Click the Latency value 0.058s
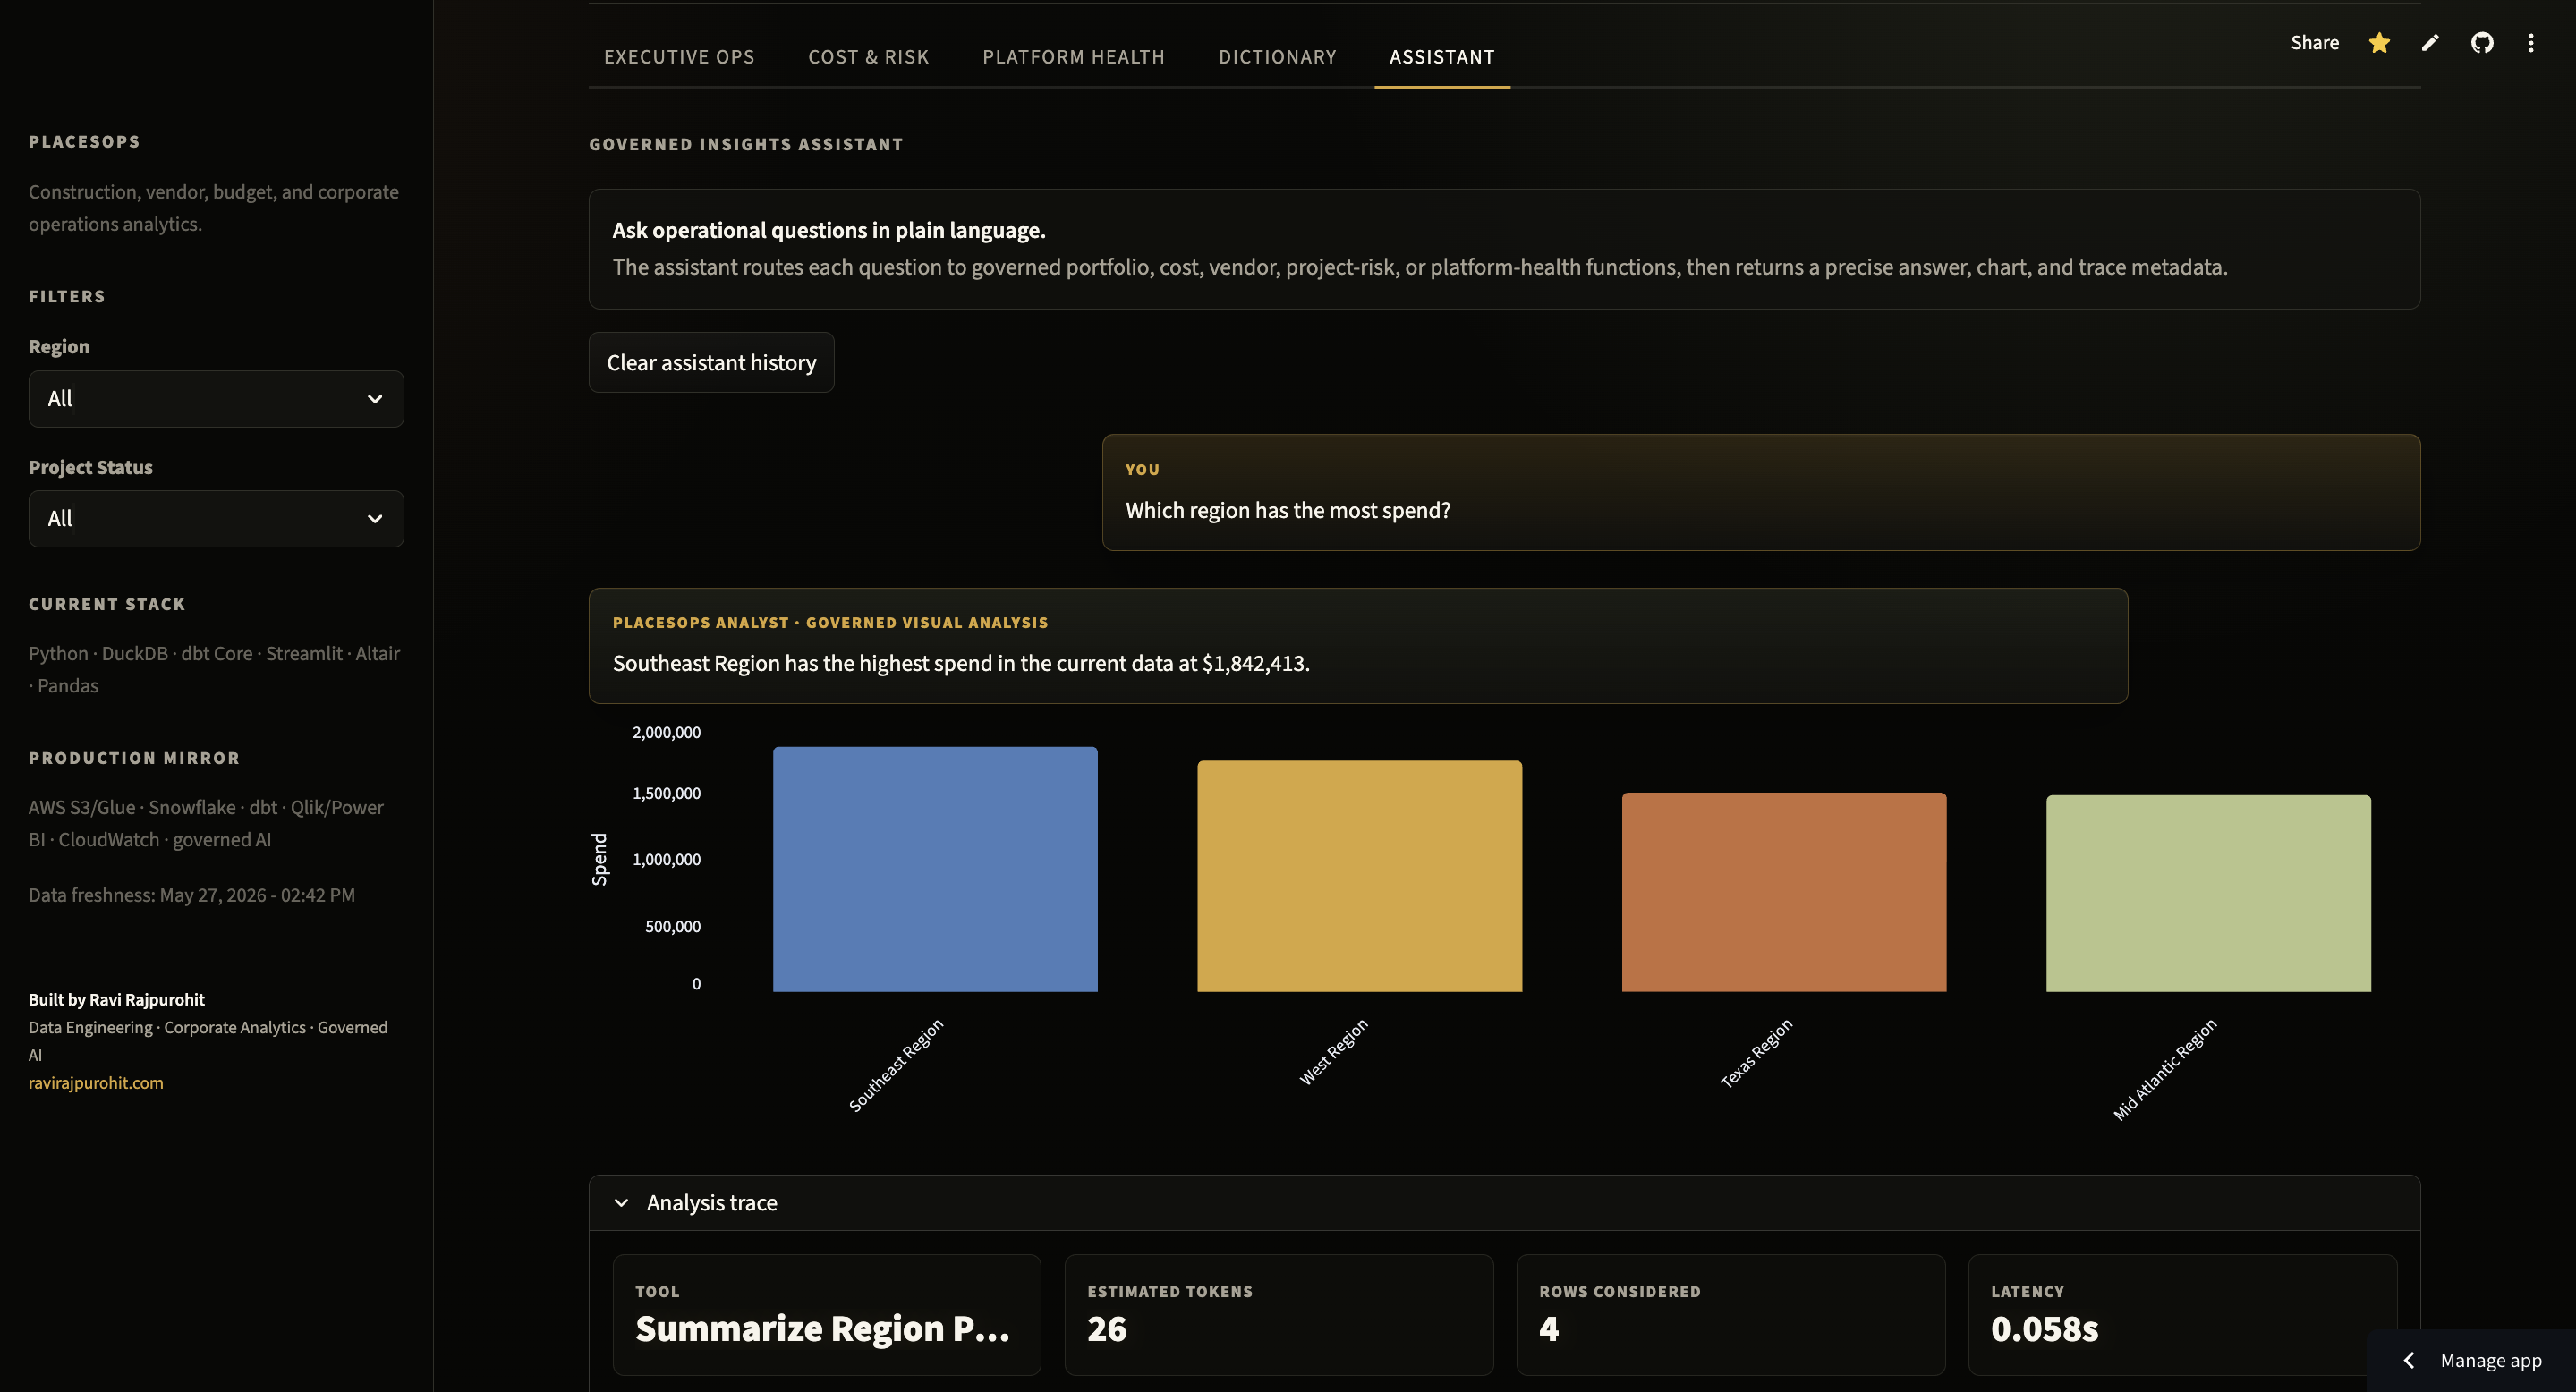 2044,1329
